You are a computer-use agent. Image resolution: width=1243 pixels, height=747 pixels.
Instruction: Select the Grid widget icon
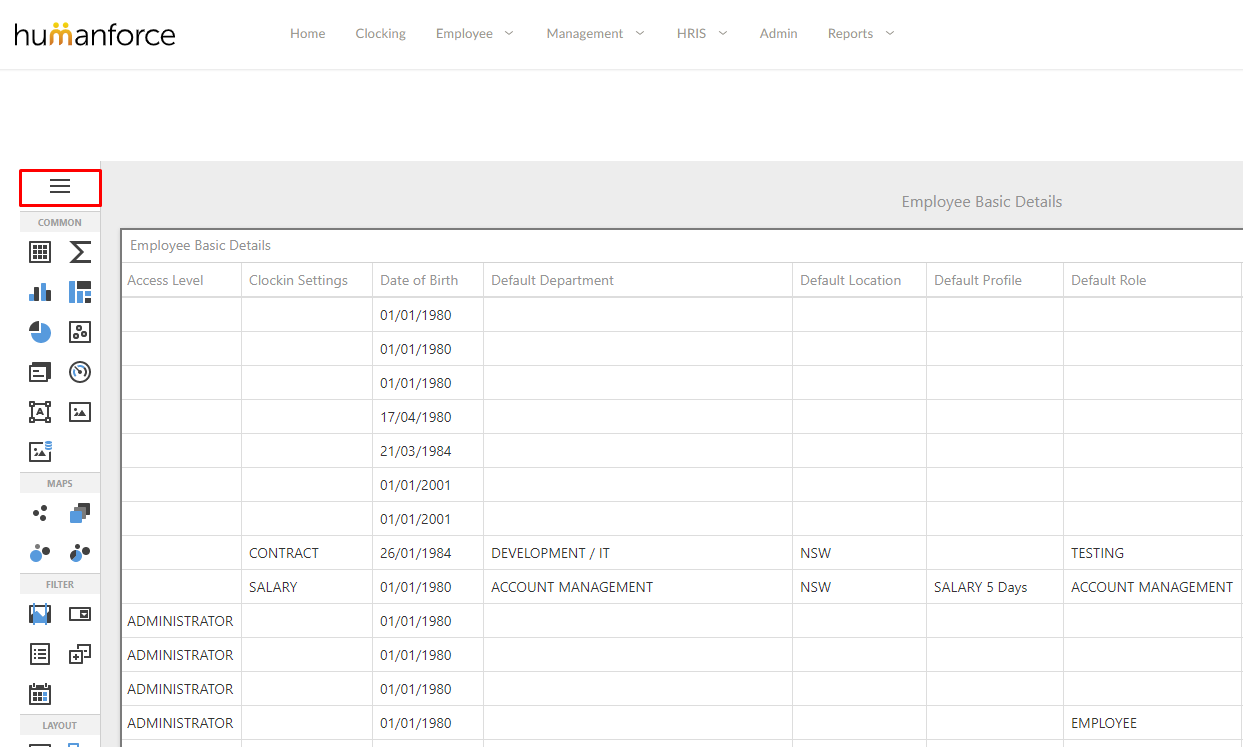40,252
